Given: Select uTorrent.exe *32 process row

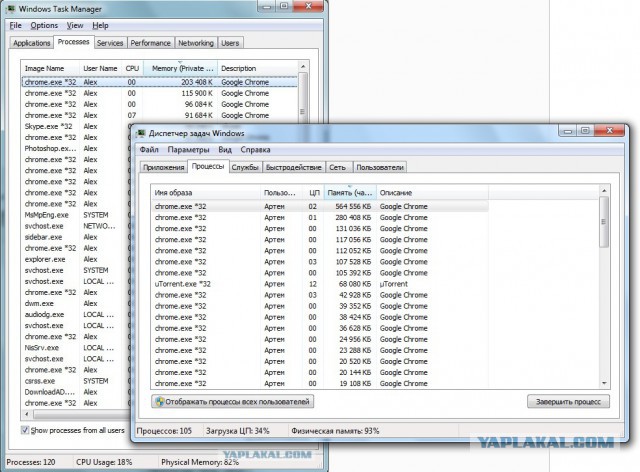Looking at the screenshot, I should point(320,284).
